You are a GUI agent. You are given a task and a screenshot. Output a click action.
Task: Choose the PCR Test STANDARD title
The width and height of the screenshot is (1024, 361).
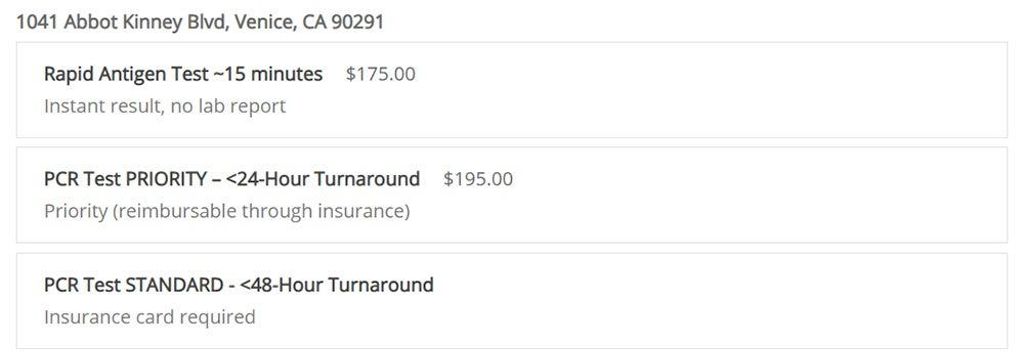coord(238,285)
